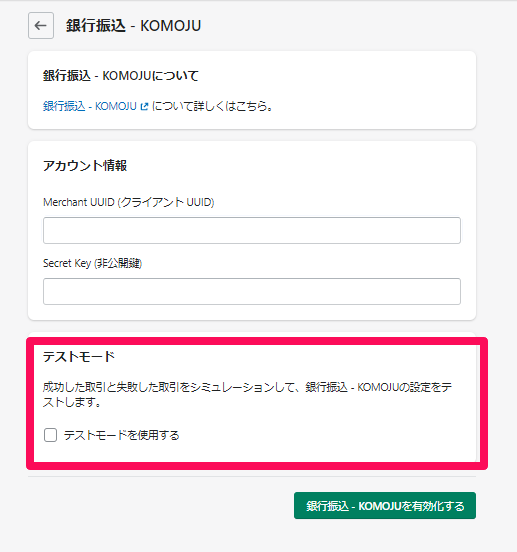Click the divider line above the activate button
This screenshot has width=517, height=552.
252,477
